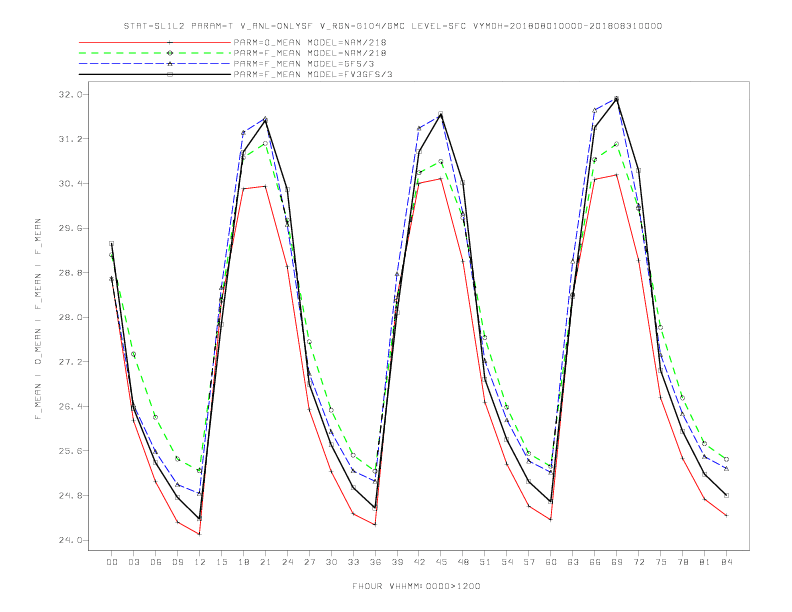Click x-axis forecast hour label 75
The height and width of the screenshot is (612, 792).
click(661, 562)
